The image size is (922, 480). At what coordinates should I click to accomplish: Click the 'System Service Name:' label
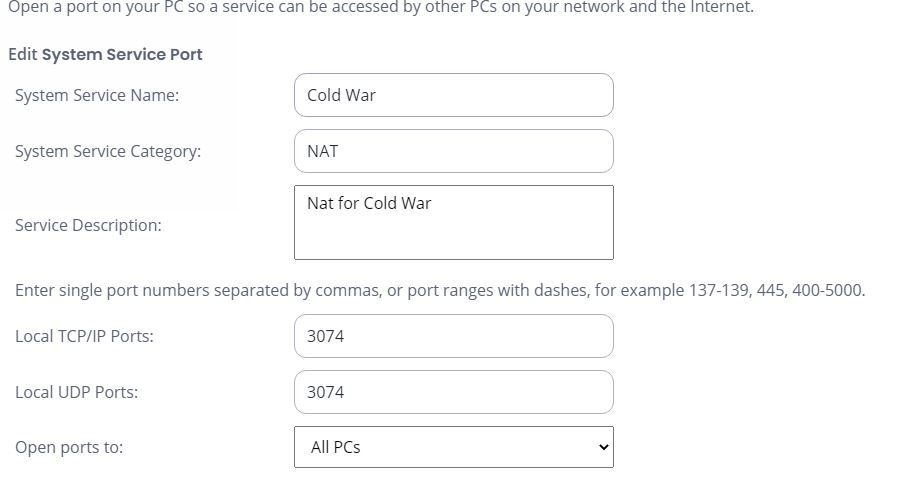97,96
